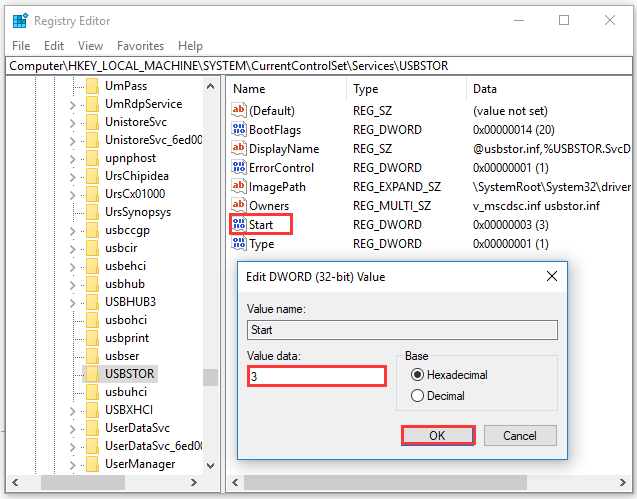Viewport: 637px width, 499px height.
Task: Click the usbprint folder icon
Action: [92, 338]
